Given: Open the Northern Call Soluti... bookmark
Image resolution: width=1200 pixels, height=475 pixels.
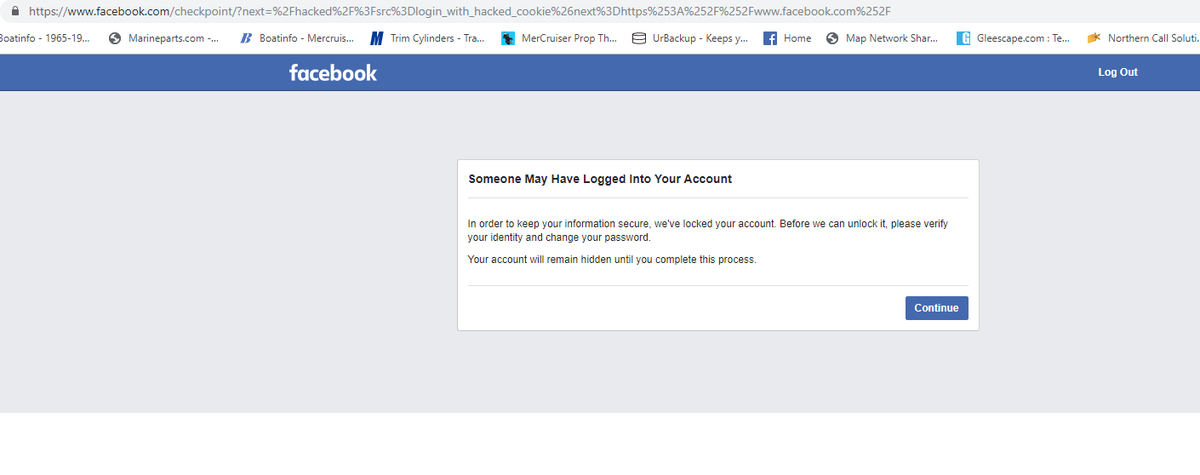Looking at the screenshot, I should coord(1143,39).
